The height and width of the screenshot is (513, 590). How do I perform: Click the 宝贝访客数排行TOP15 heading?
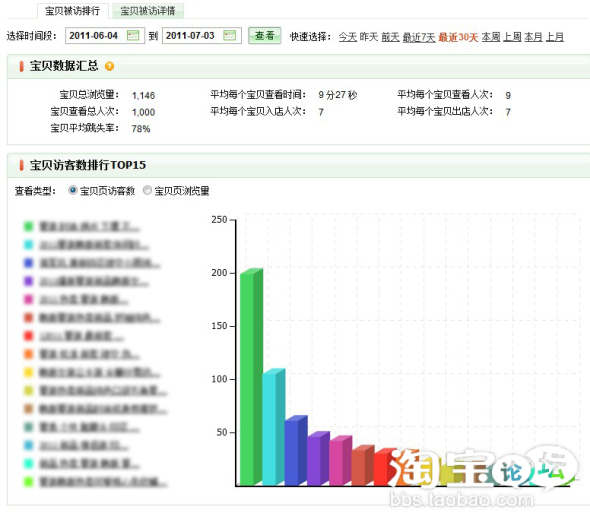click(88, 165)
